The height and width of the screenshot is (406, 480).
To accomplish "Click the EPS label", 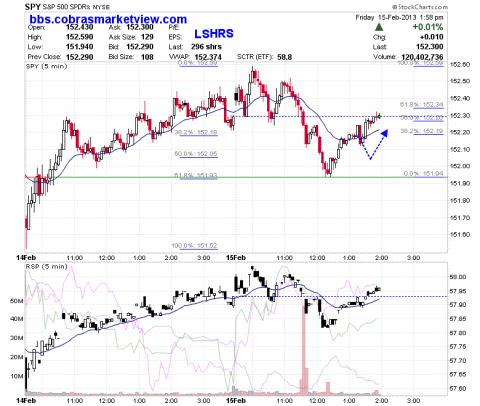I will (x=175, y=37).
